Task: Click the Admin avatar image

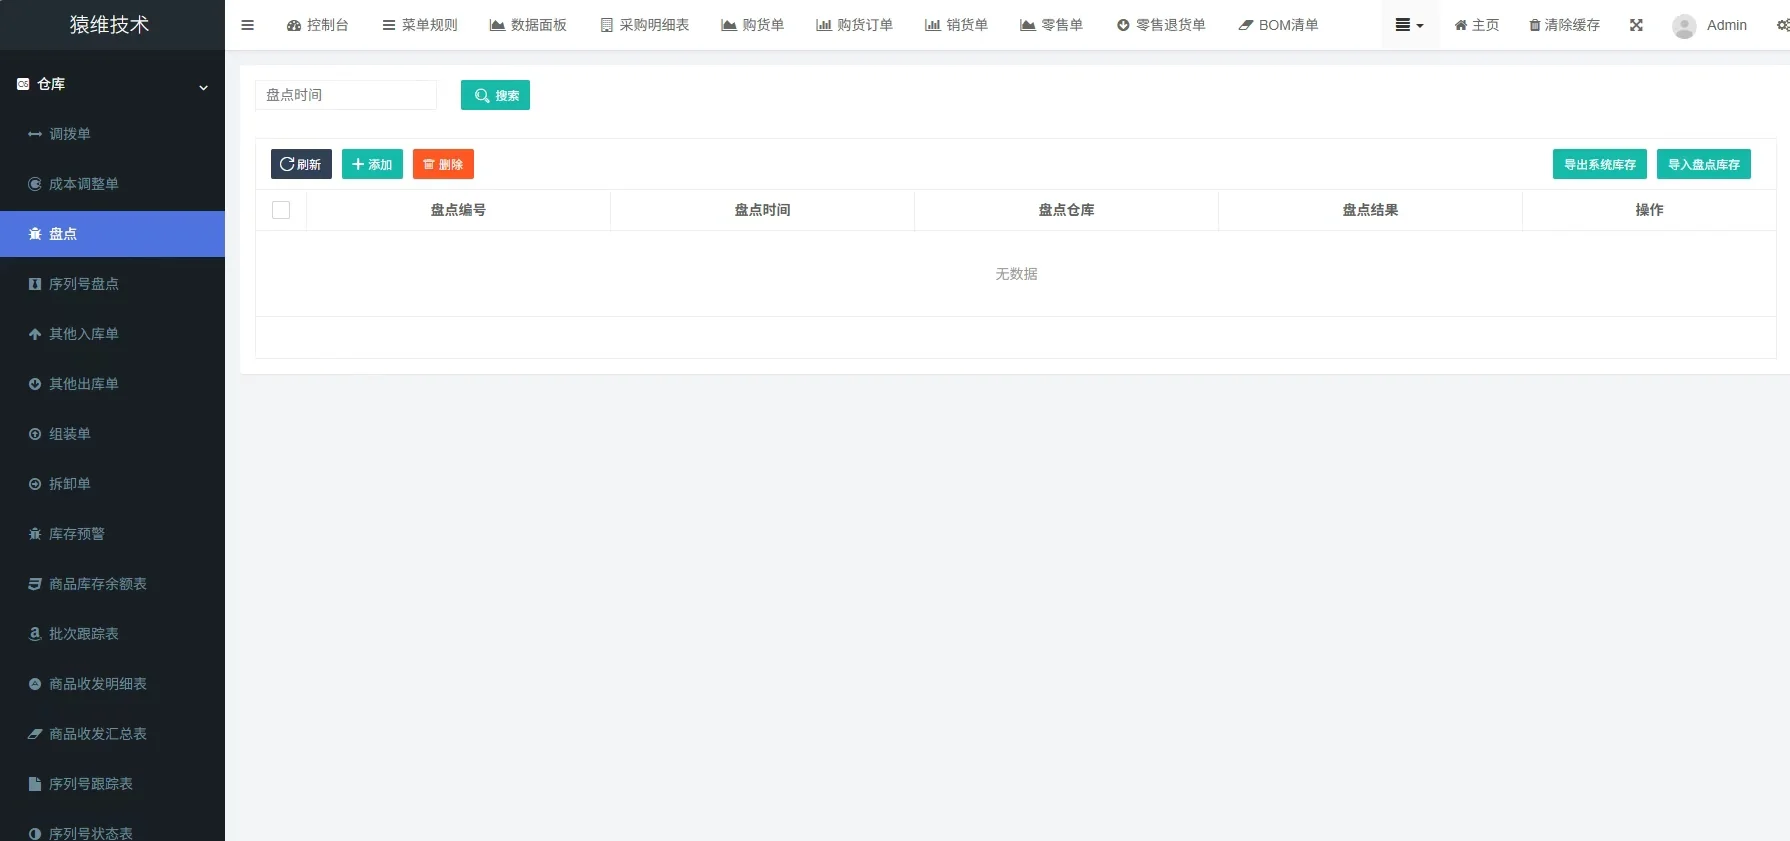Action: pyautogui.click(x=1684, y=26)
